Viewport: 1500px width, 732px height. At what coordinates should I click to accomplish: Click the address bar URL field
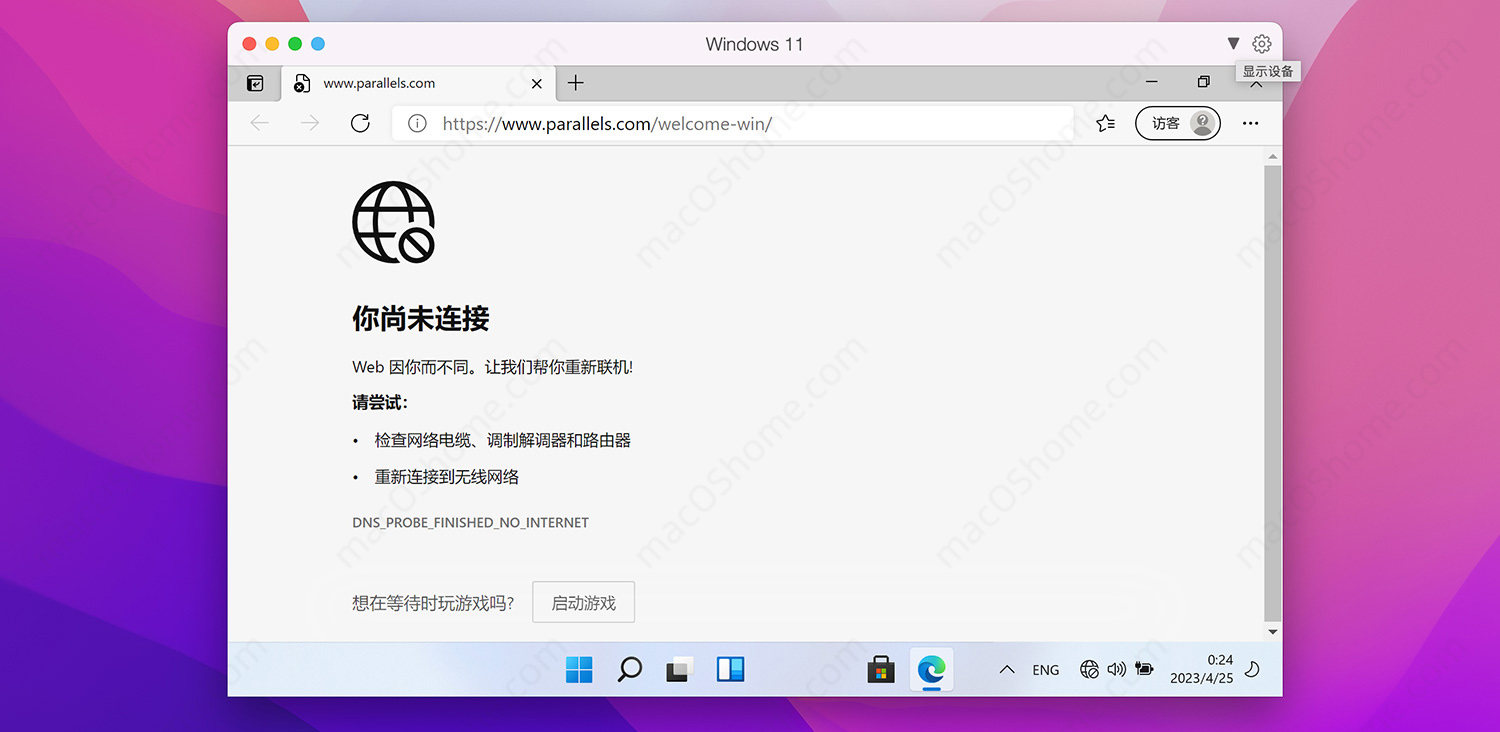[700, 123]
